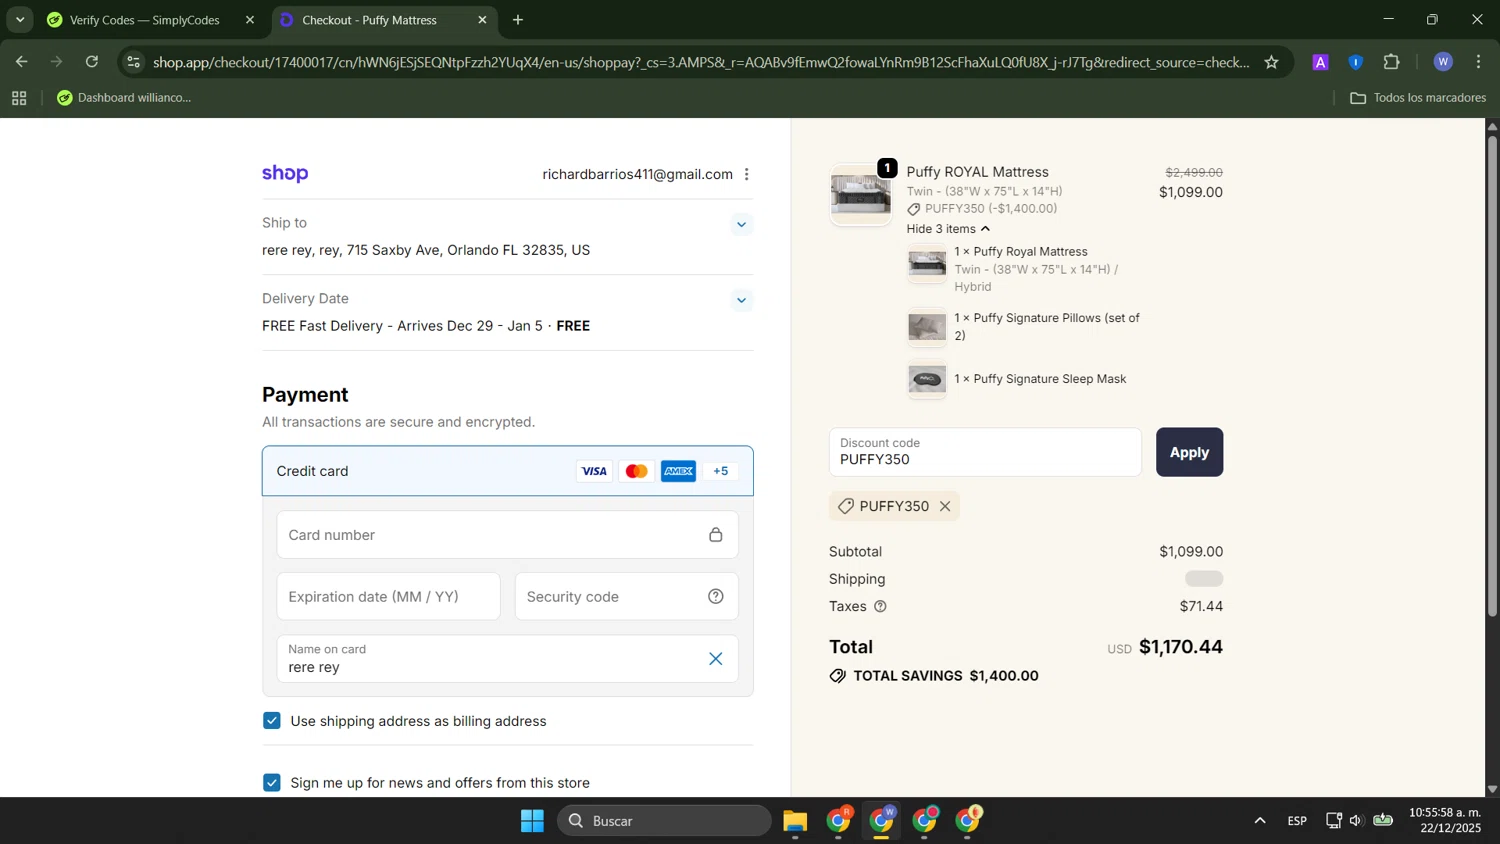Focus the Expiration date field
The height and width of the screenshot is (844, 1500).
[388, 597]
